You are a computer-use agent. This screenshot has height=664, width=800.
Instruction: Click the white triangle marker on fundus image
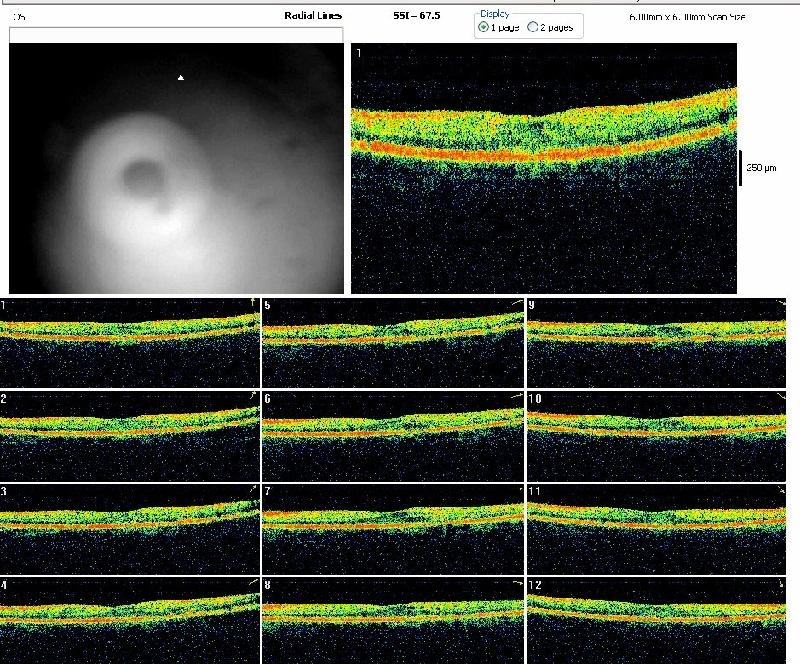180,77
